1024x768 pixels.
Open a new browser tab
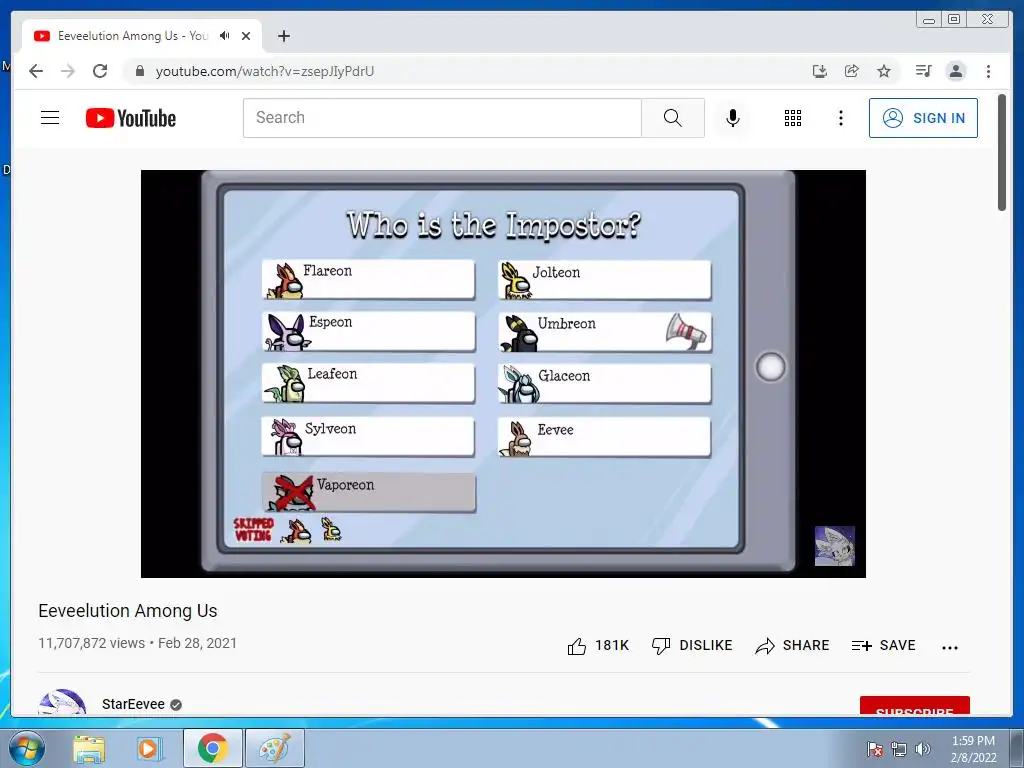[x=283, y=36]
